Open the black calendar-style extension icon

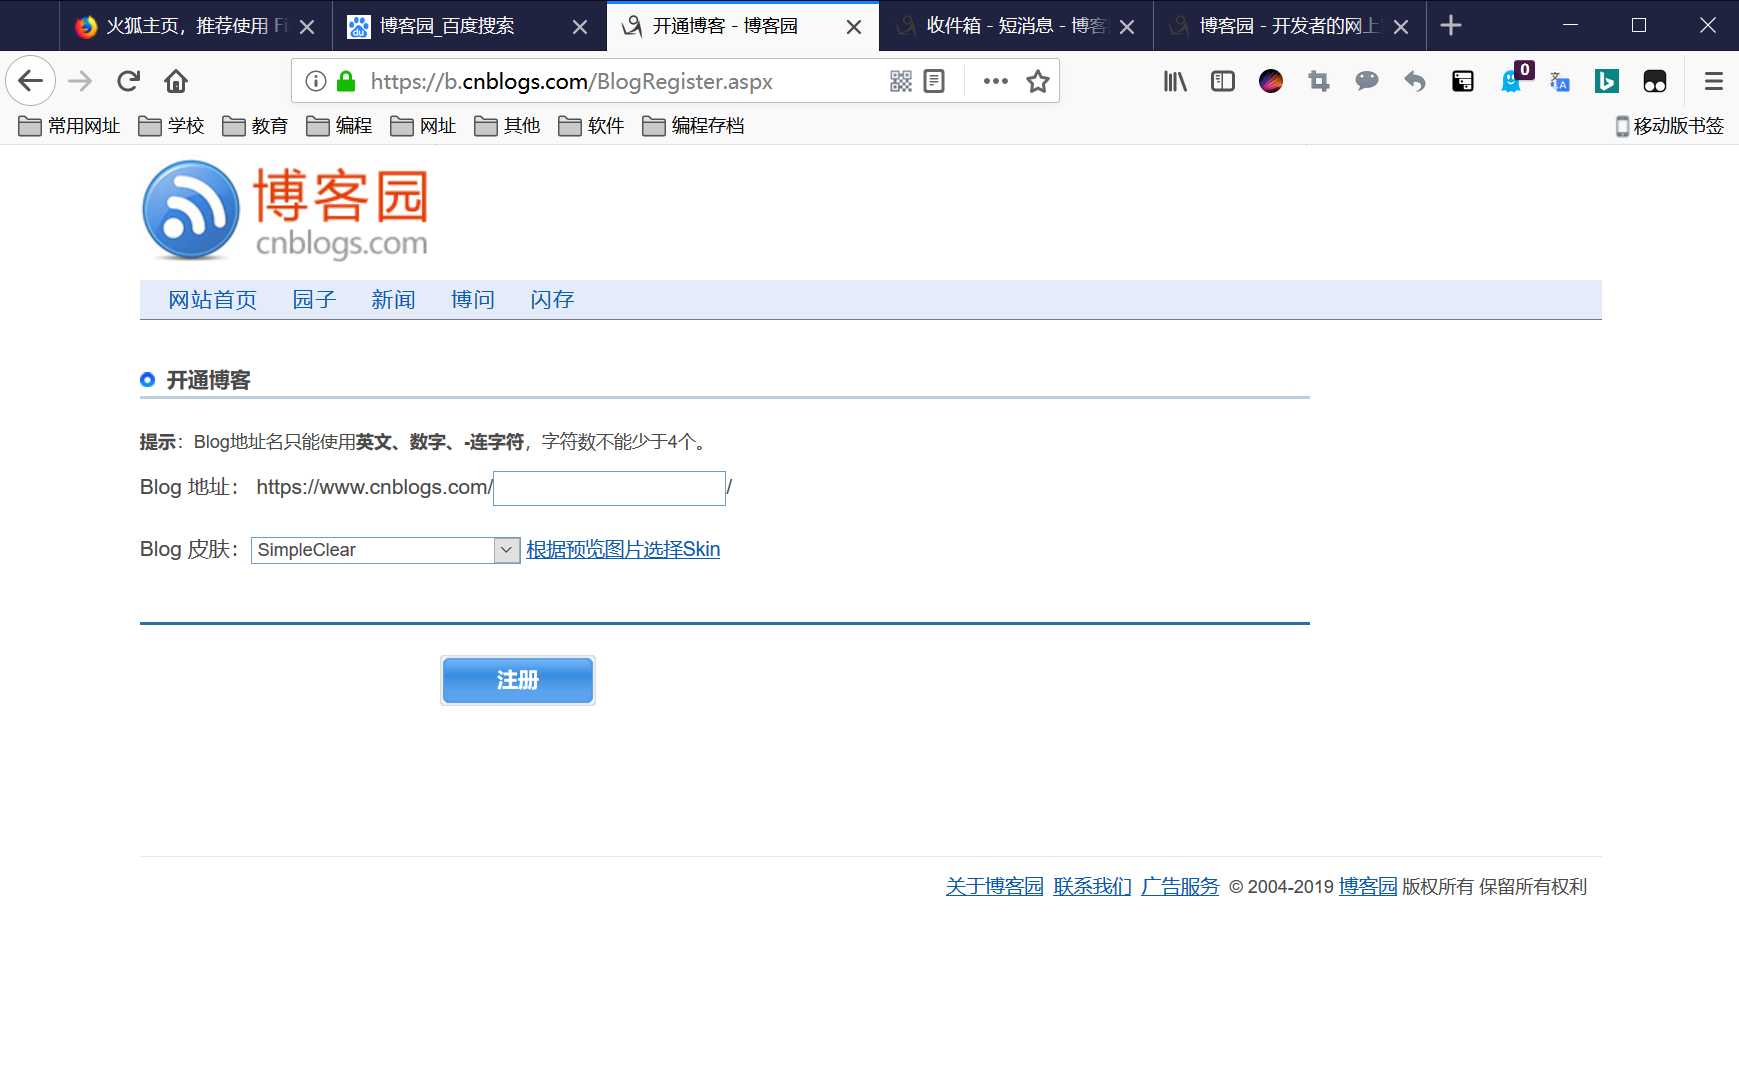click(x=1463, y=81)
